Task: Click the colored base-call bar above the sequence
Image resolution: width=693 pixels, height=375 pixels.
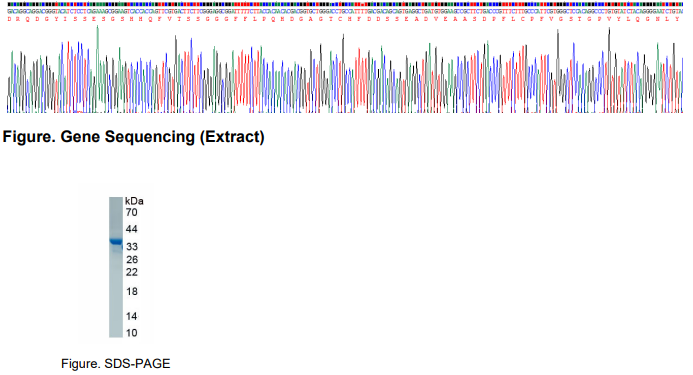Action: [x=345, y=4]
